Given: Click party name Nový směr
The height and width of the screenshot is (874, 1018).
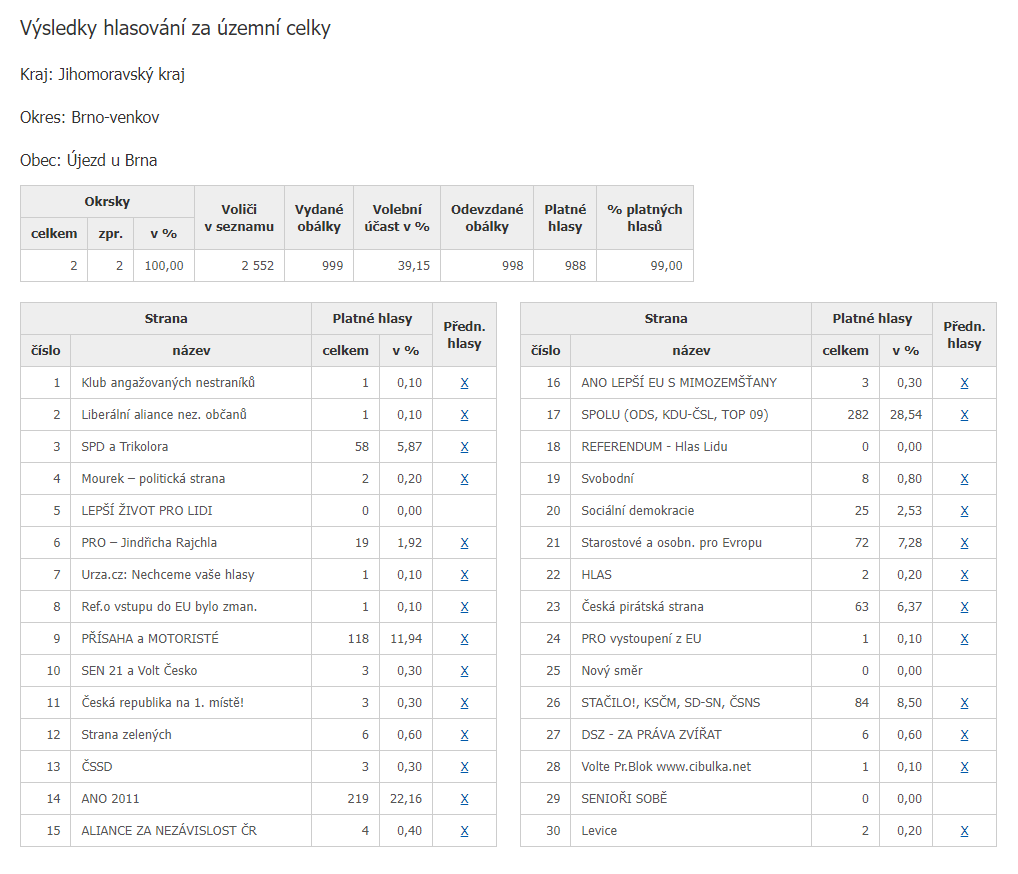Looking at the screenshot, I should point(612,671).
